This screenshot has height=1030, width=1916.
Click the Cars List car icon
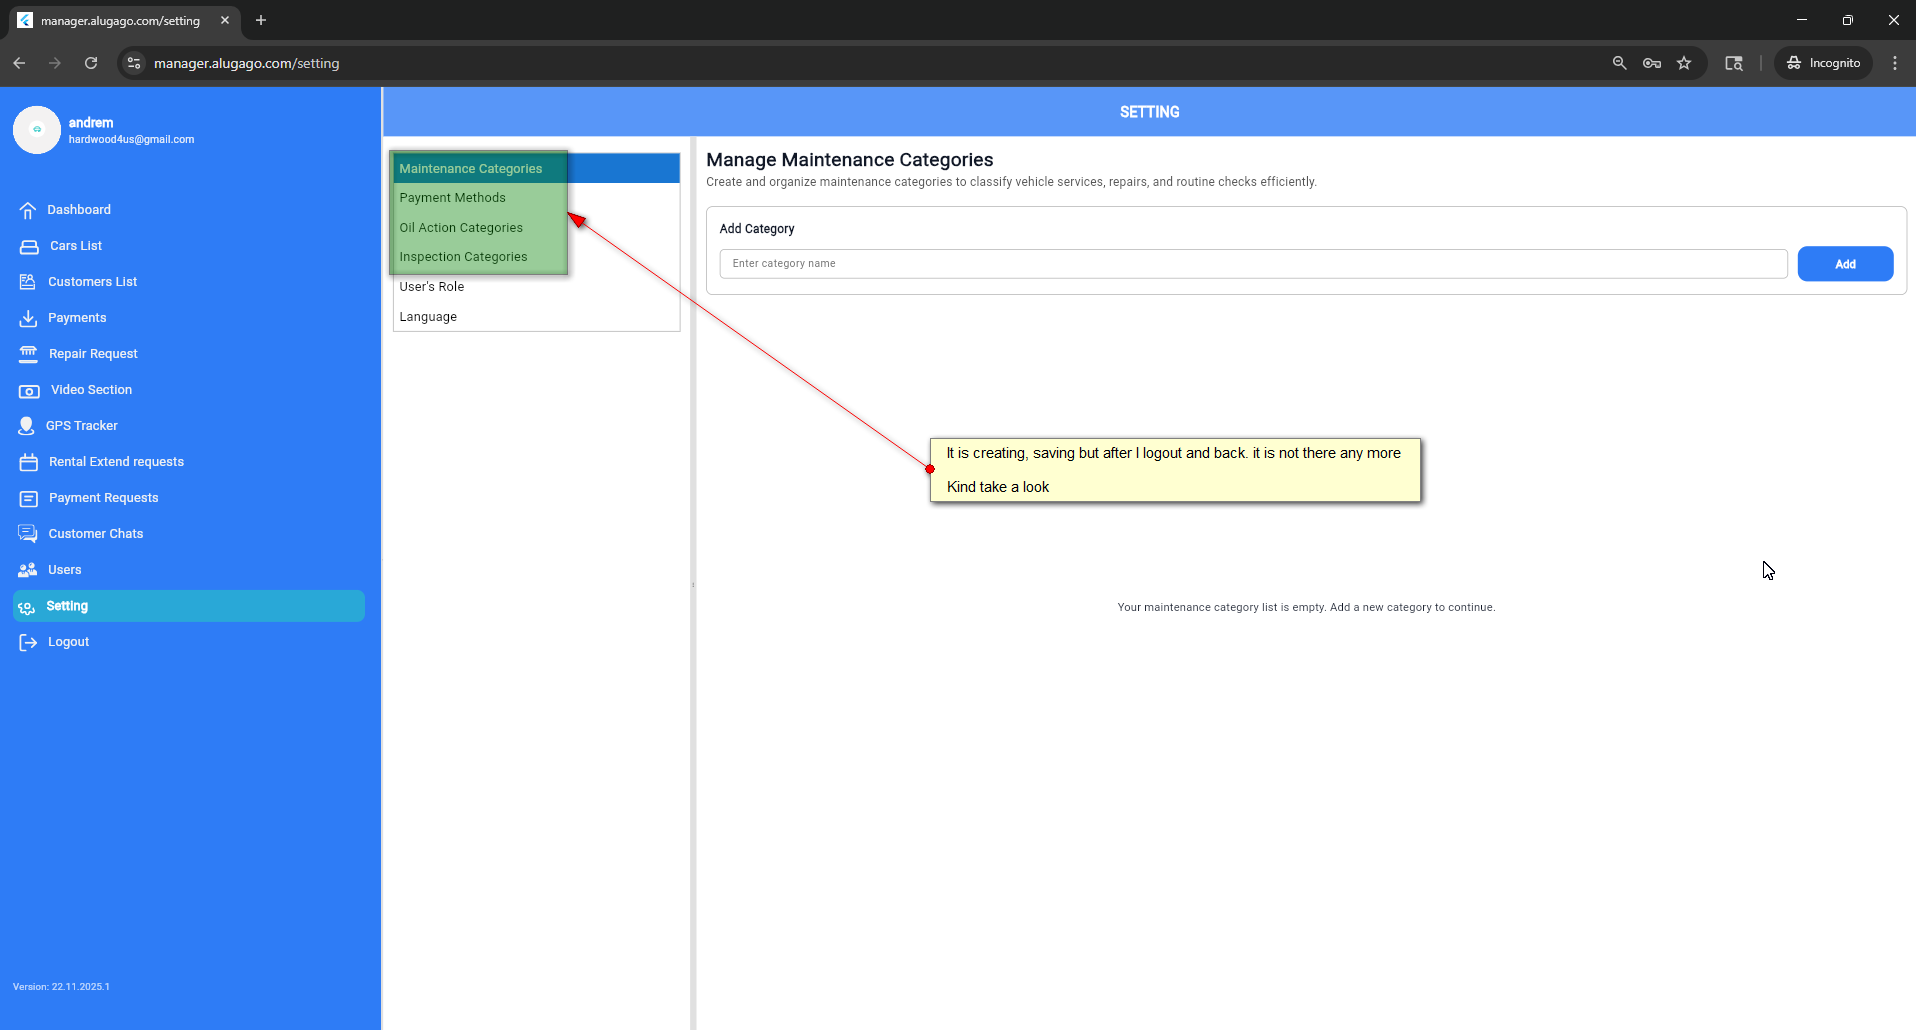[29, 246]
